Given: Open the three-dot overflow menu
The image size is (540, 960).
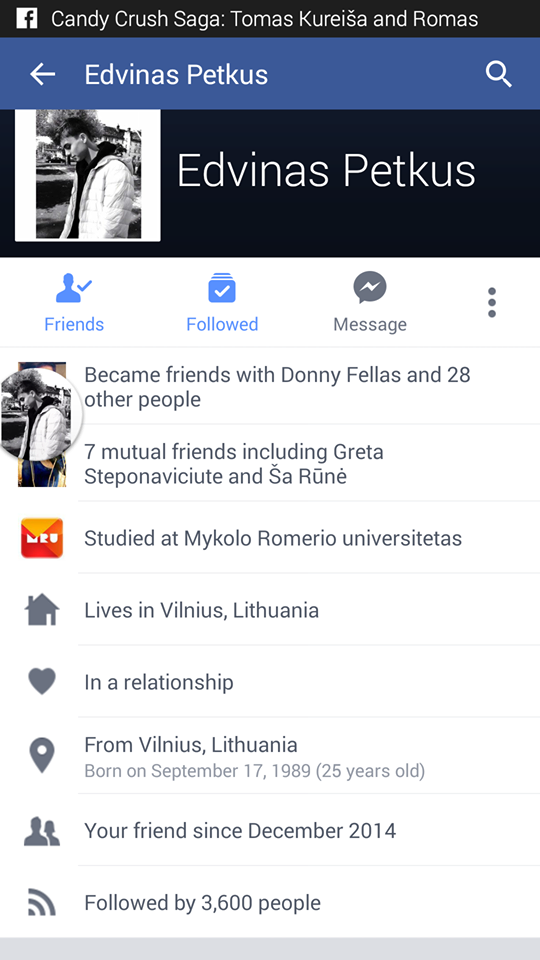Looking at the screenshot, I should 492,302.
